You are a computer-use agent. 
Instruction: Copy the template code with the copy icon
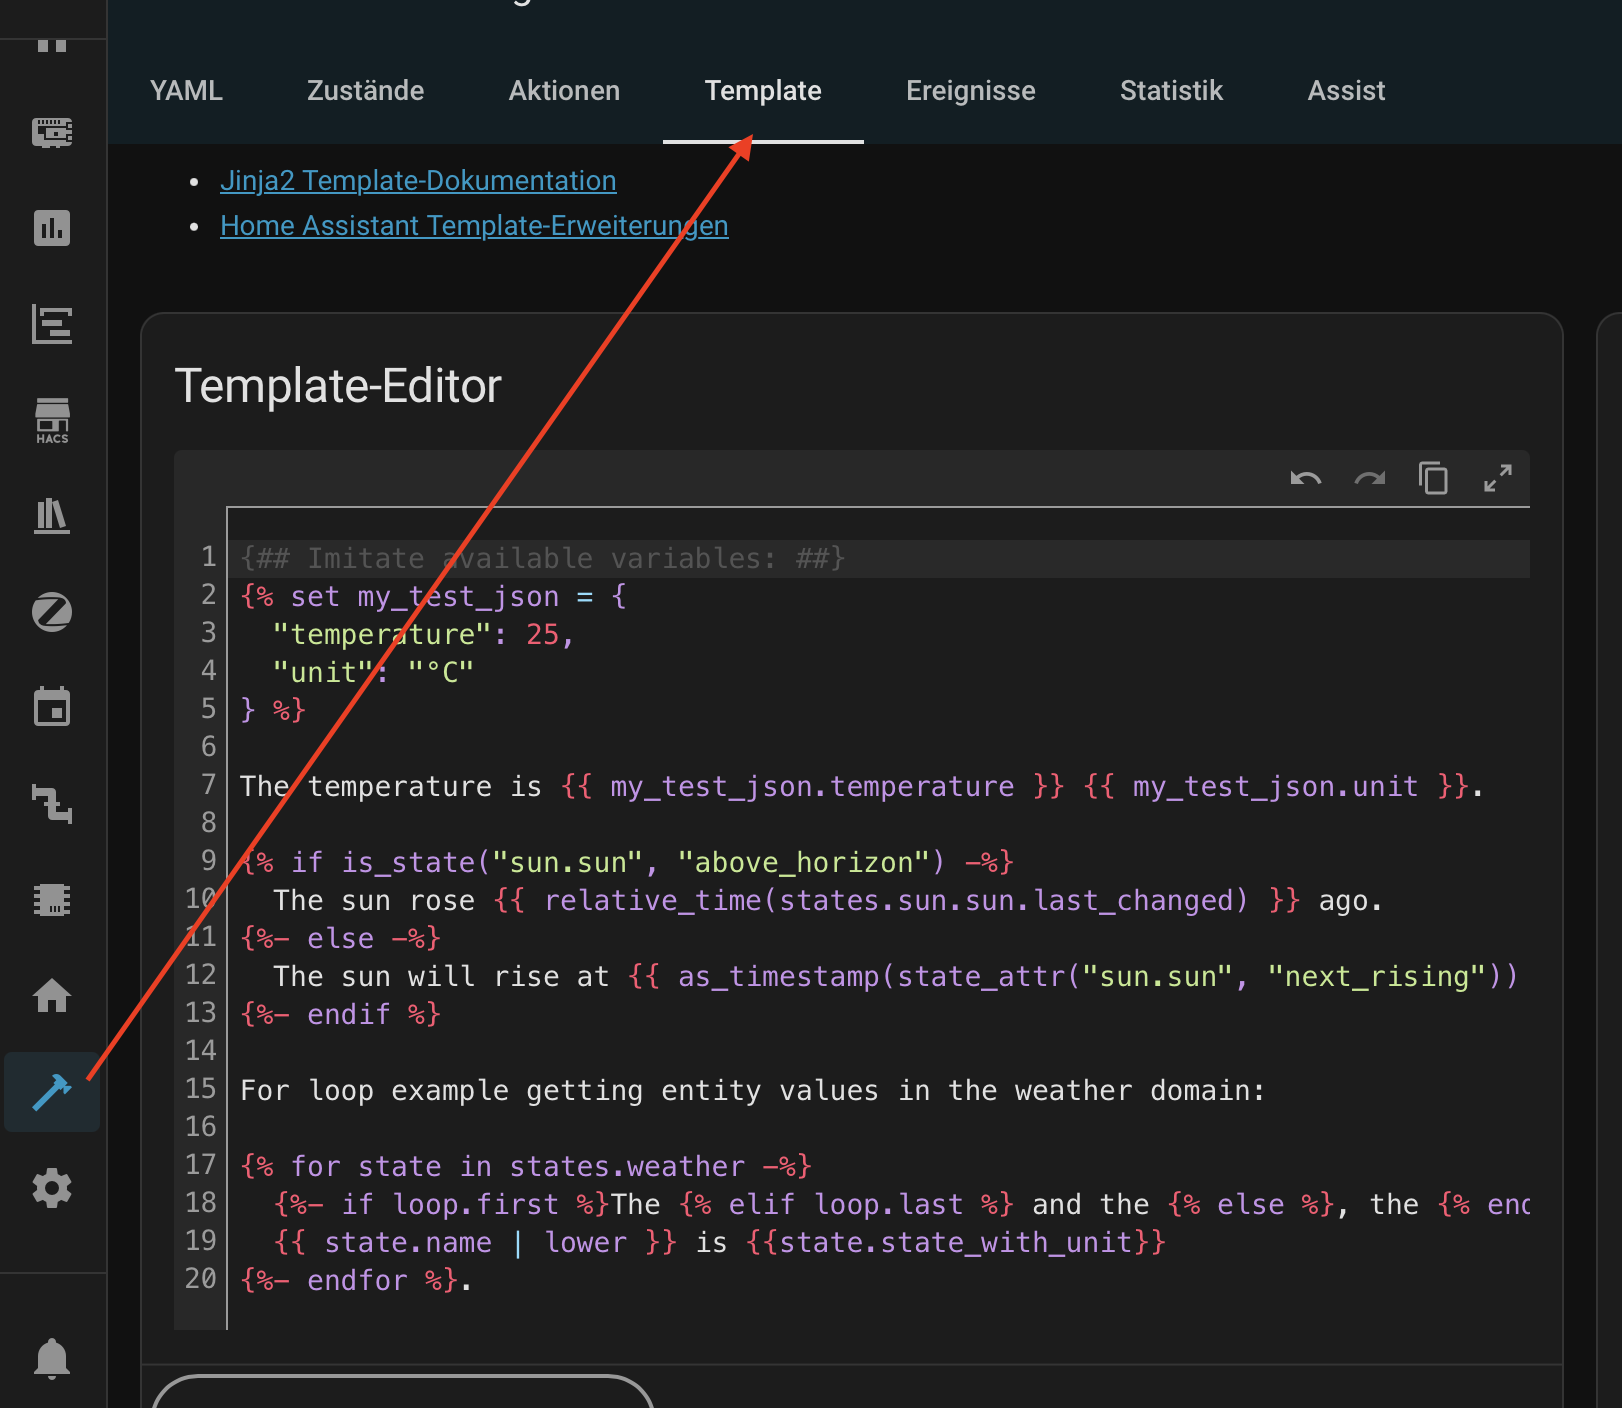1434,479
